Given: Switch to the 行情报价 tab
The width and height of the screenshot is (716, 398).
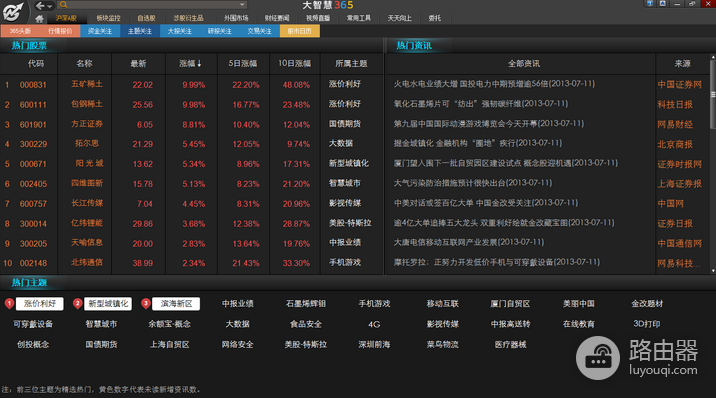Looking at the screenshot, I should tap(60, 31).
